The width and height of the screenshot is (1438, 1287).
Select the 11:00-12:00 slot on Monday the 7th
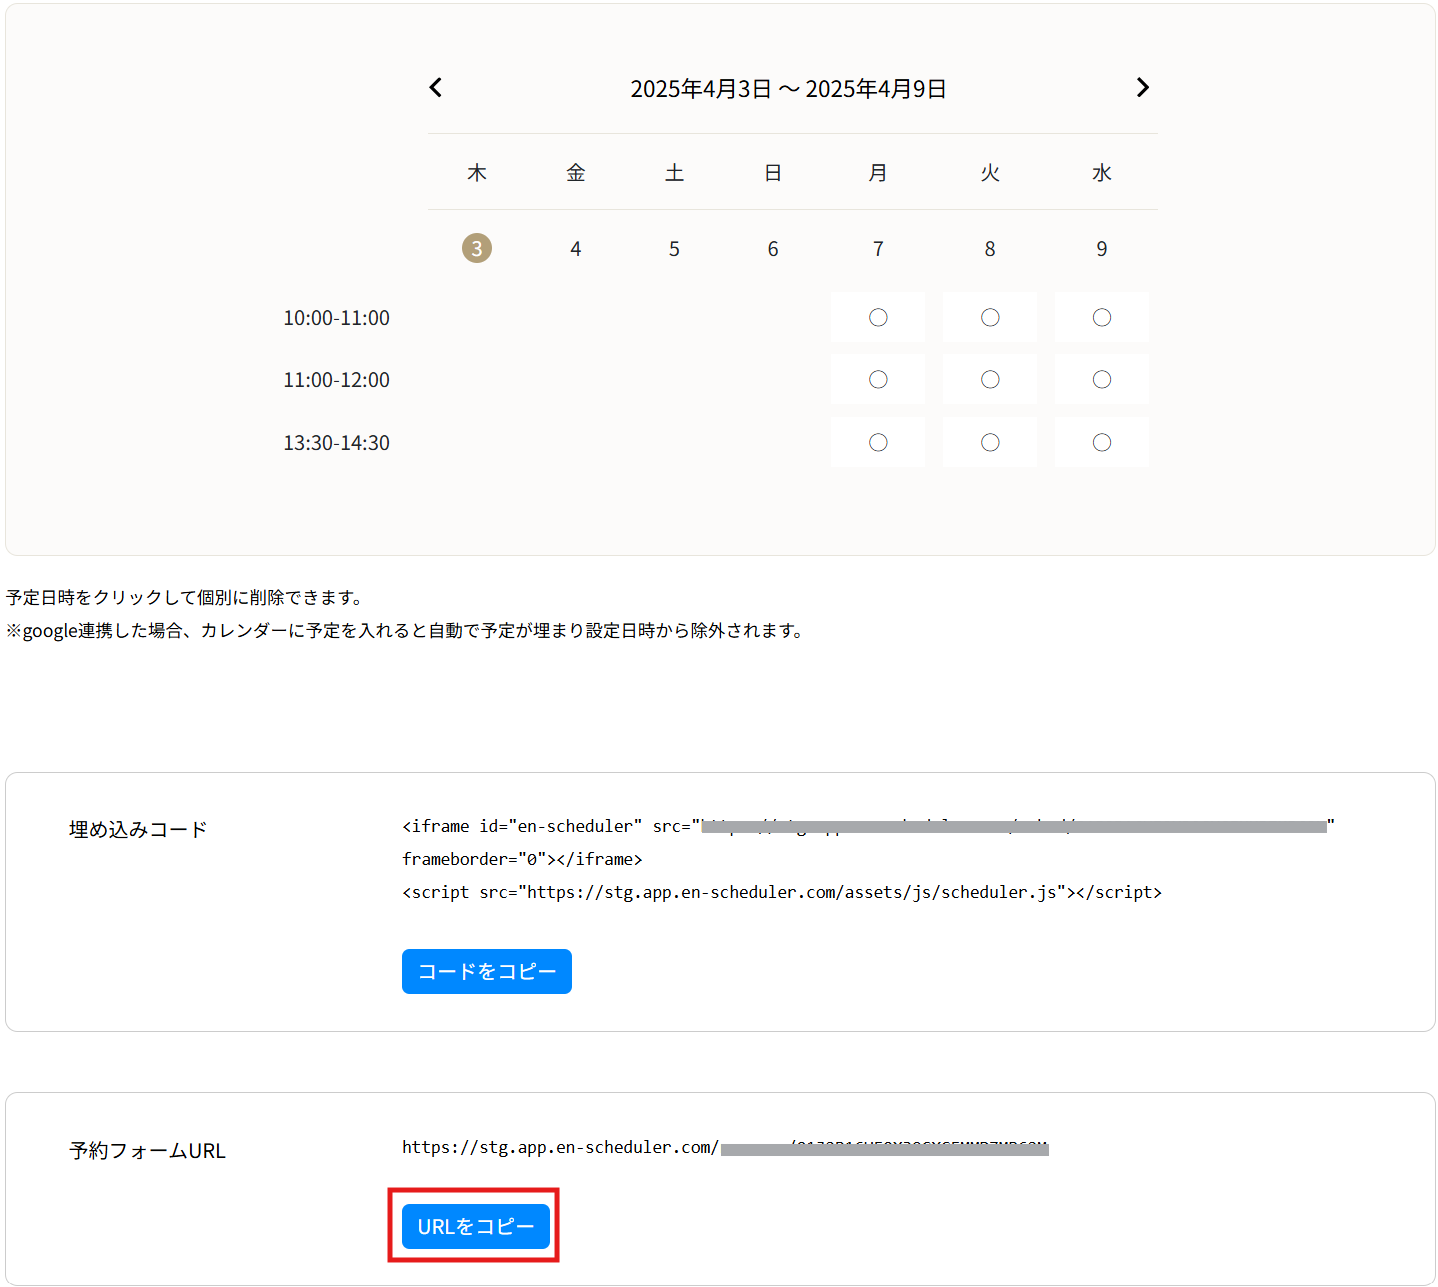877,379
